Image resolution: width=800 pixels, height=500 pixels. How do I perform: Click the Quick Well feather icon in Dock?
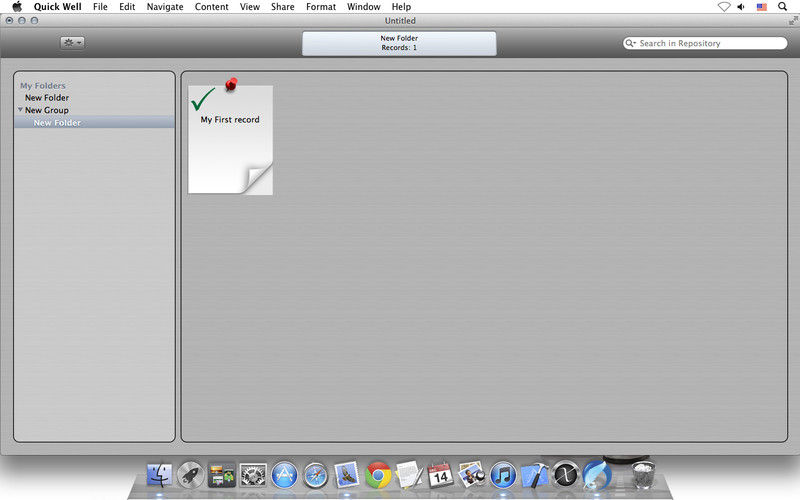click(597, 474)
